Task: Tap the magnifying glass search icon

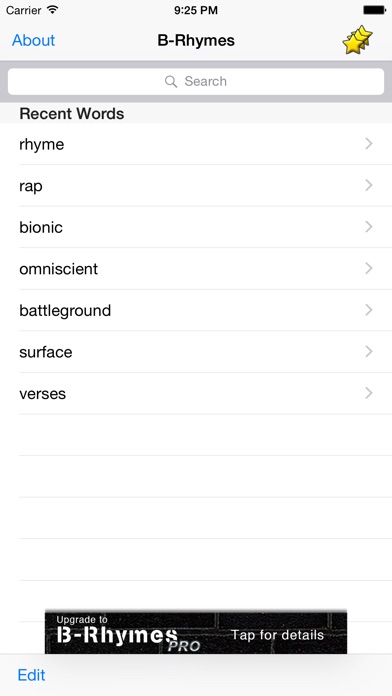Action: (171, 81)
